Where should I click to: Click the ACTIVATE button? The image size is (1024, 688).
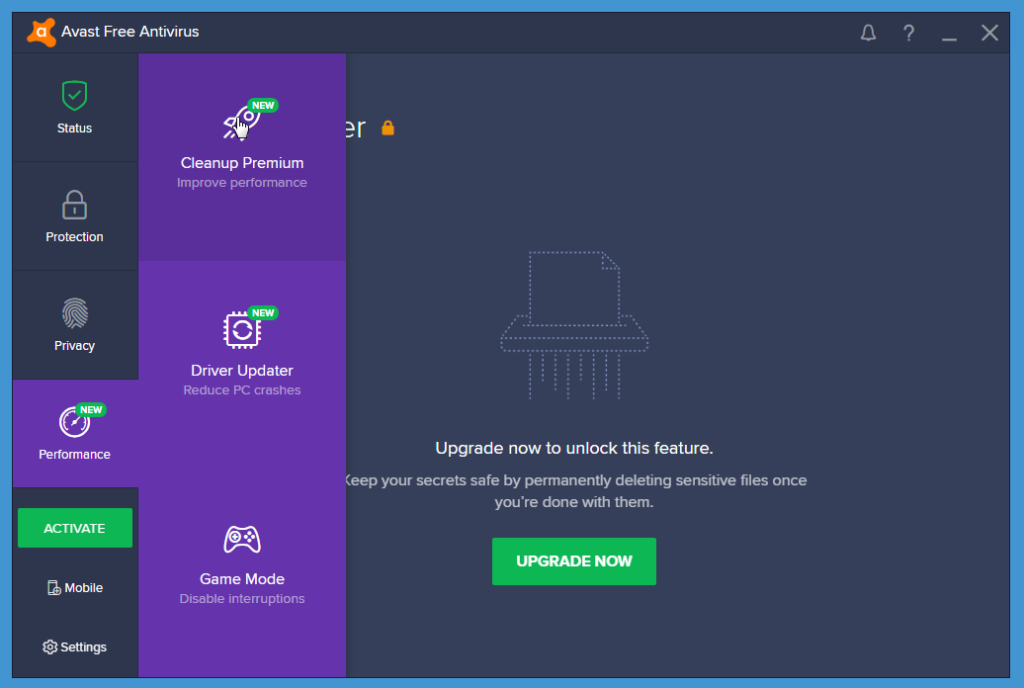[x=75, y=528]
